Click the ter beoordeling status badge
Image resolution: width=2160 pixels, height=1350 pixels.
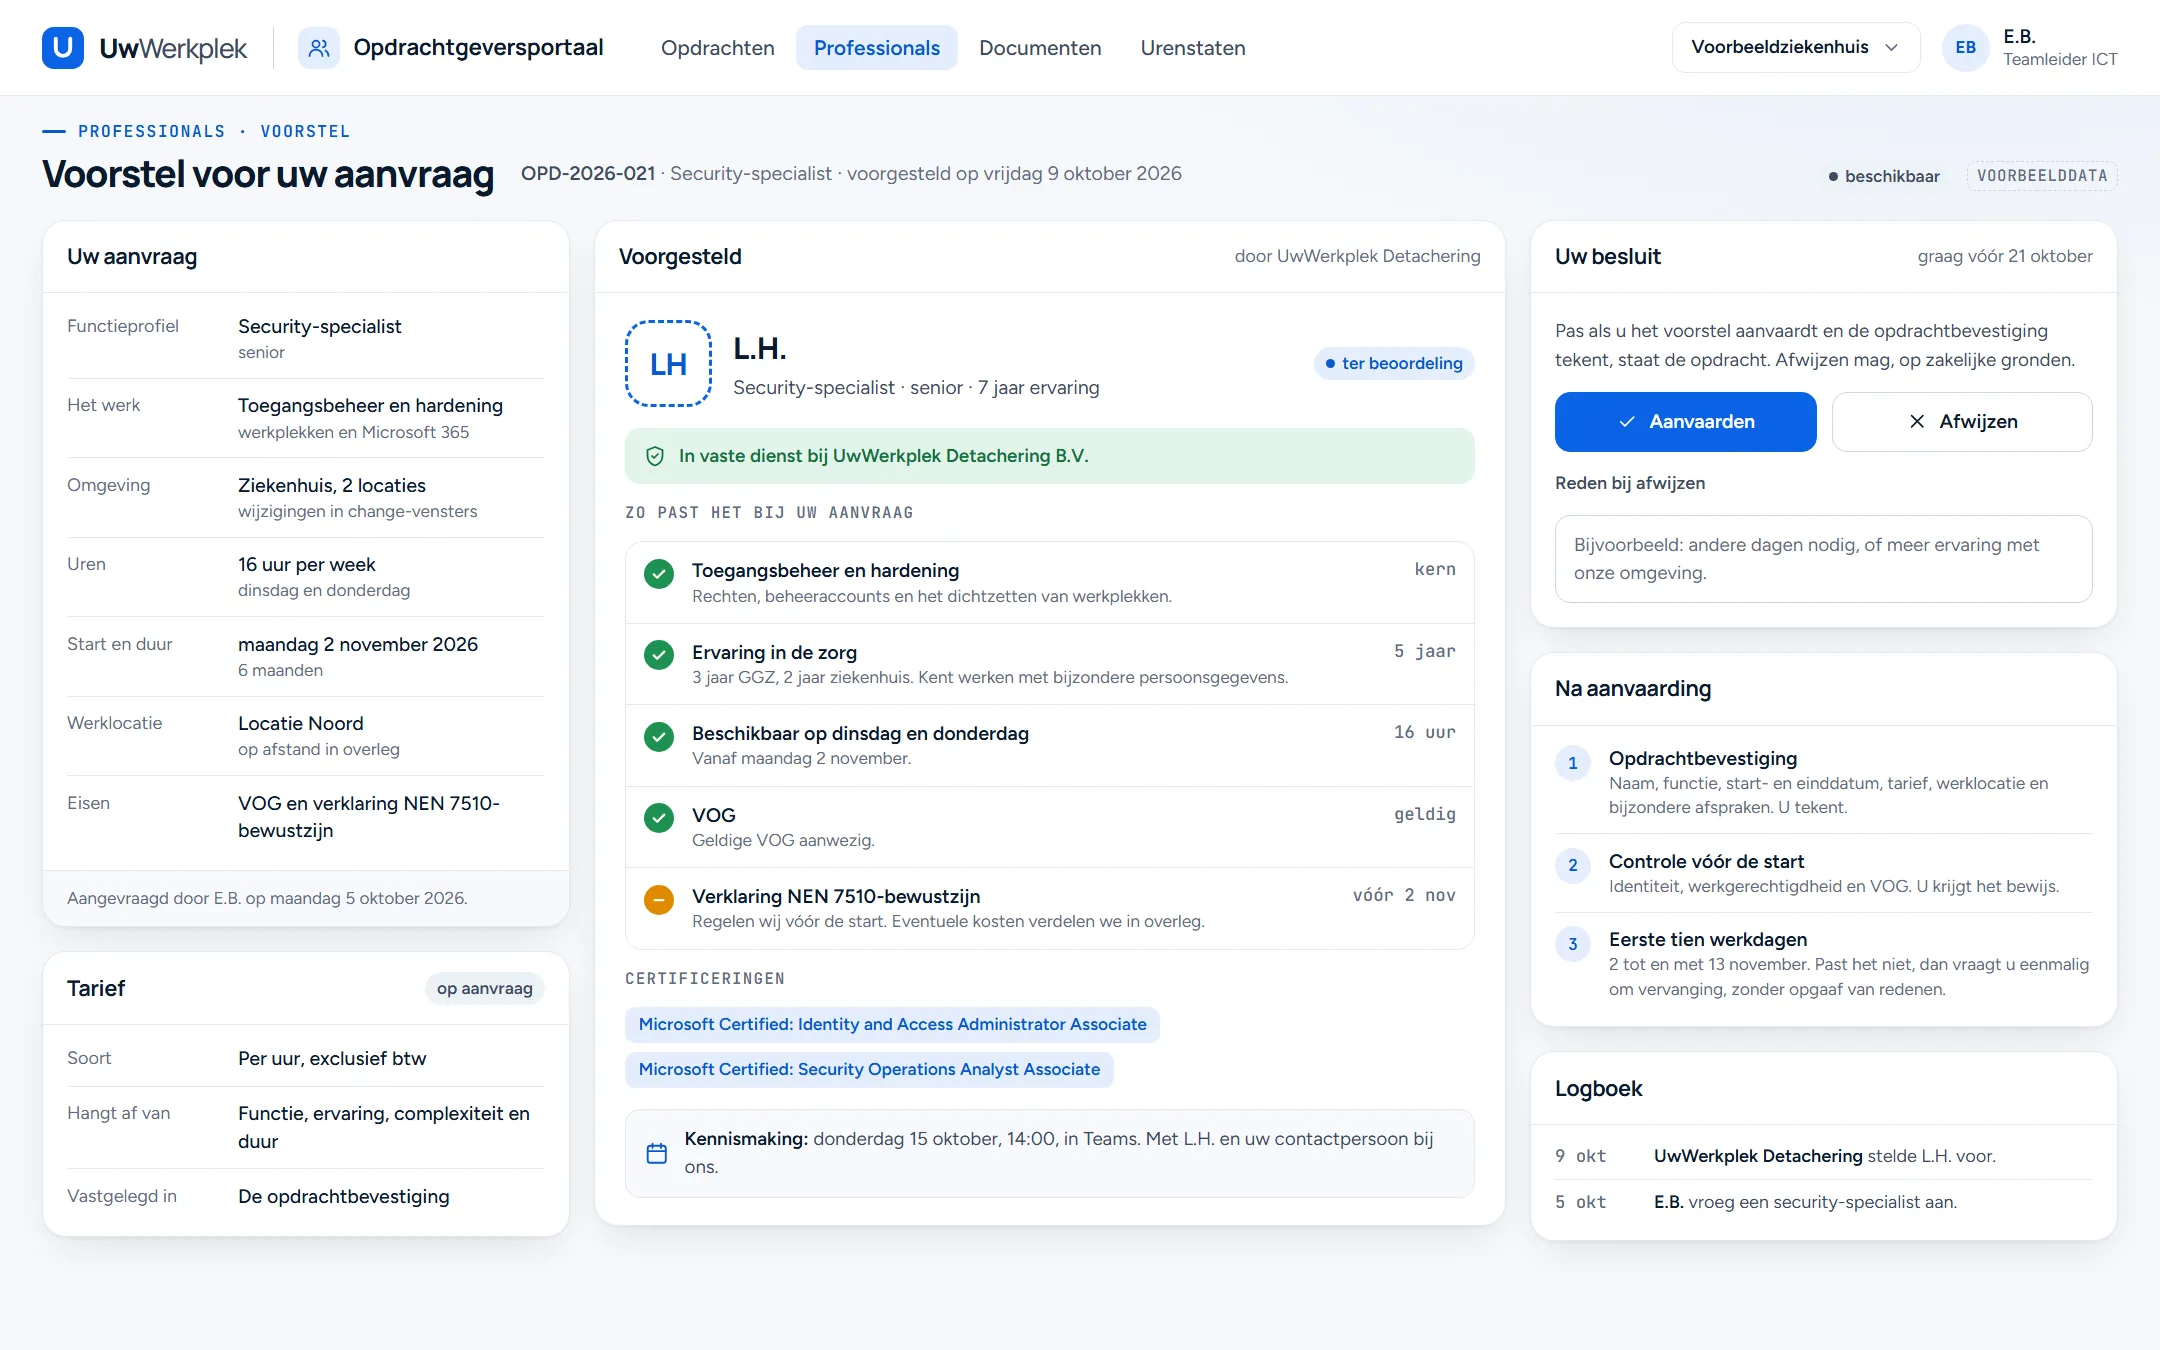1394,363
